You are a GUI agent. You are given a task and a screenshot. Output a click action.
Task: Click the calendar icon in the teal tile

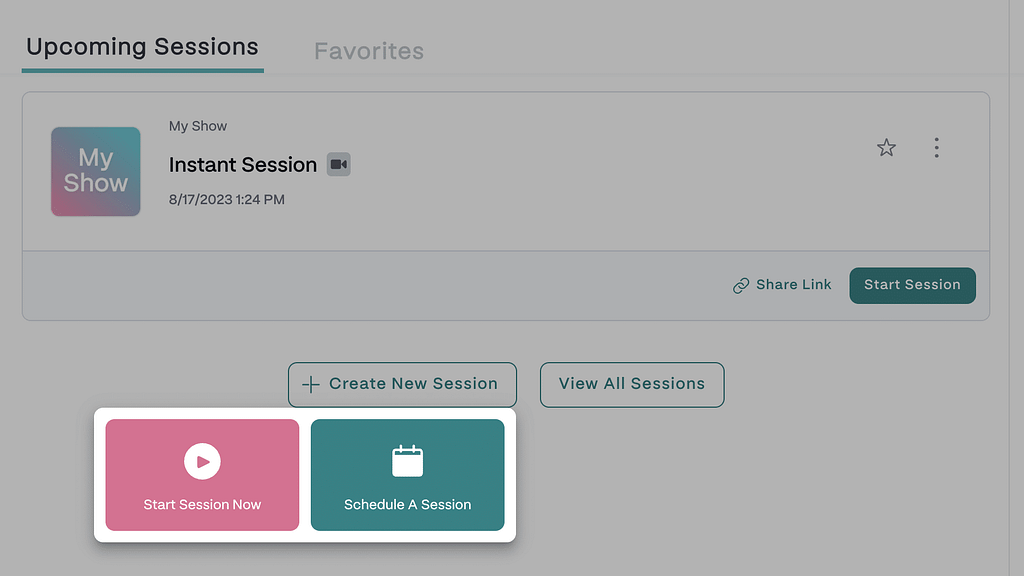(x=408, y=461)
